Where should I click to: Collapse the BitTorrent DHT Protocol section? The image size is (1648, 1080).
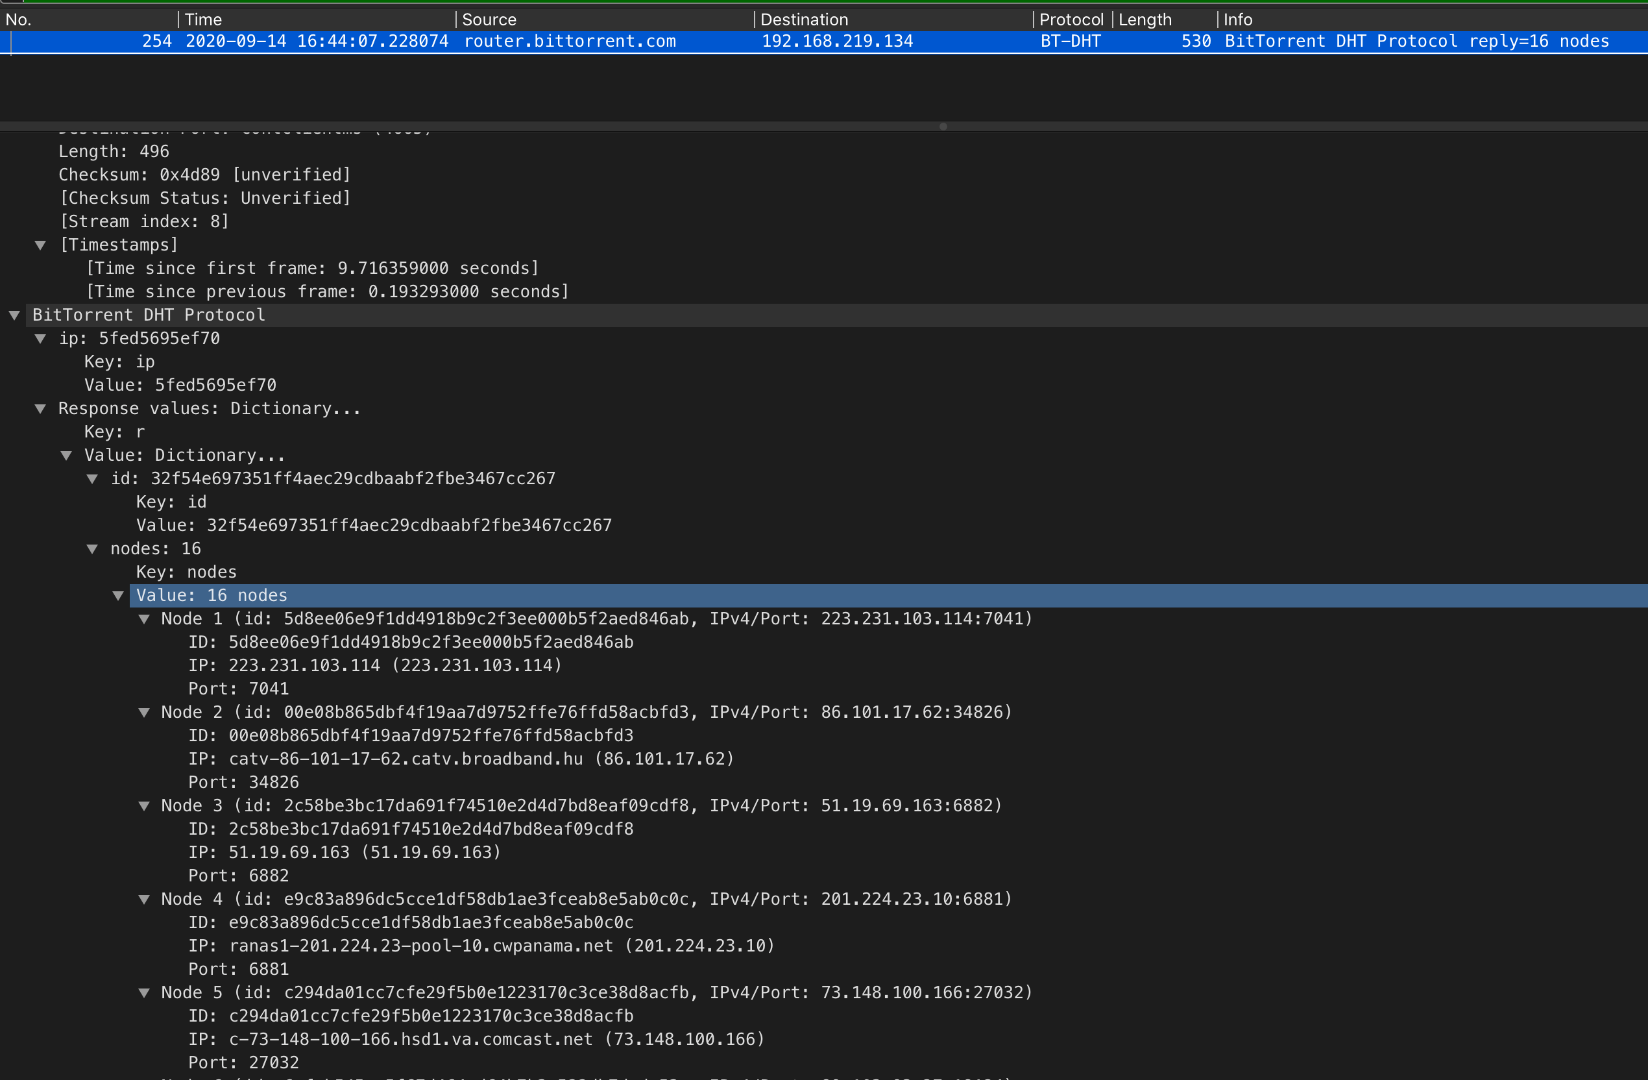pos(14,315)
